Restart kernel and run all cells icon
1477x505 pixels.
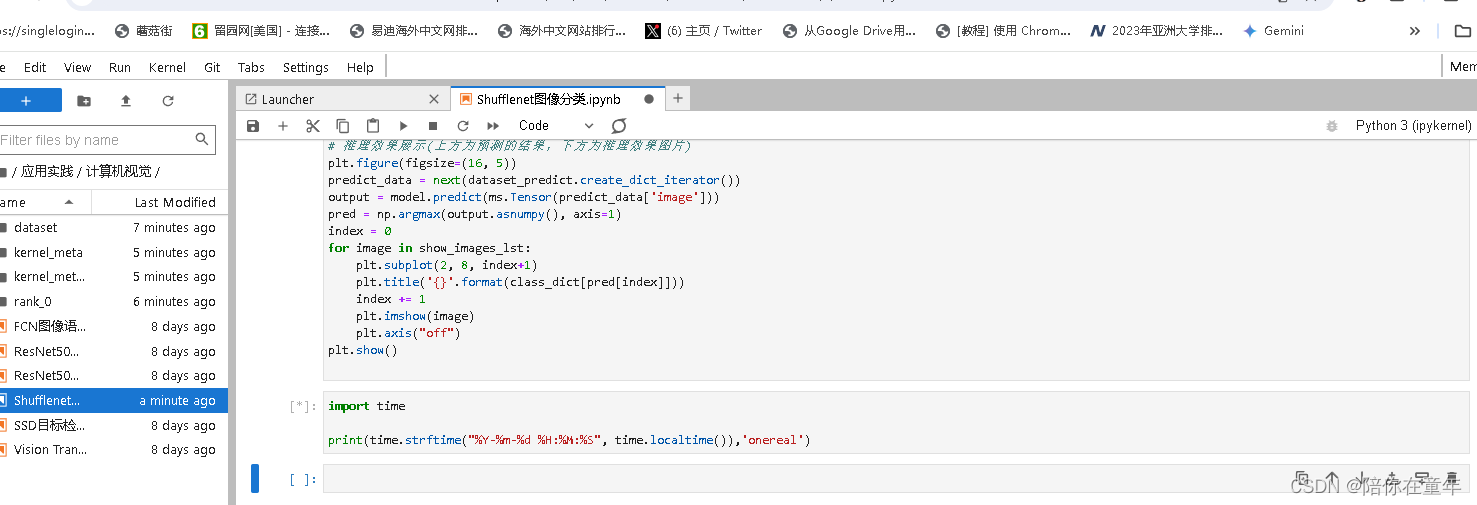[x=493, y=126]
